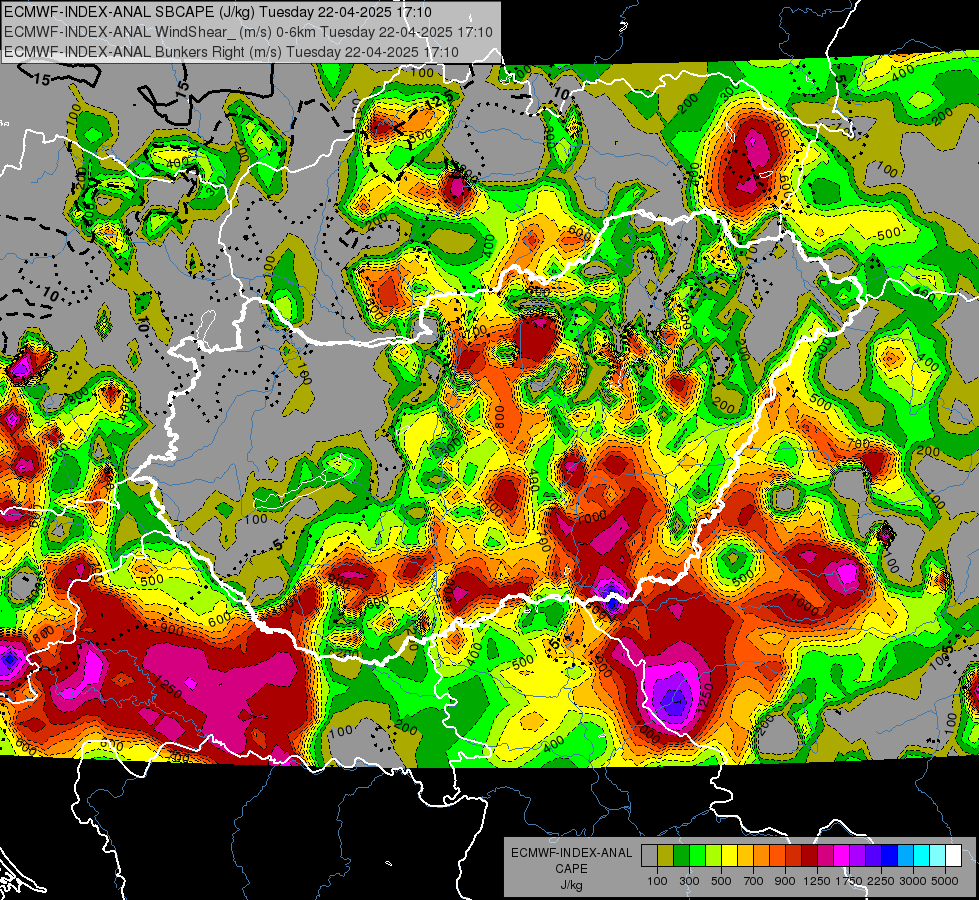The image size is (979, 900).
Task: Pick the yellow-green lime legend swatch
Action: (714, 856)
